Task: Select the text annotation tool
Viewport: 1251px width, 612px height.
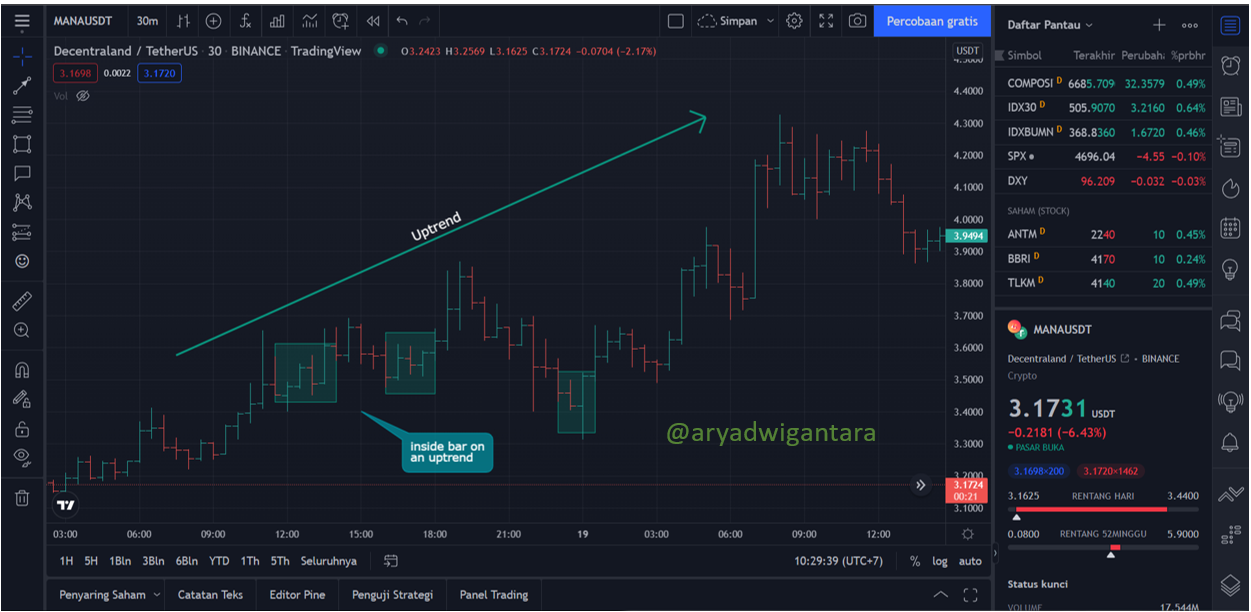Action: pos(22,173)
